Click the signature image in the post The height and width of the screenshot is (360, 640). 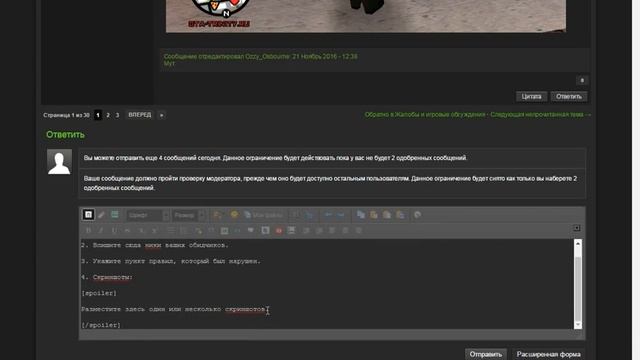(x=366, y=16)
